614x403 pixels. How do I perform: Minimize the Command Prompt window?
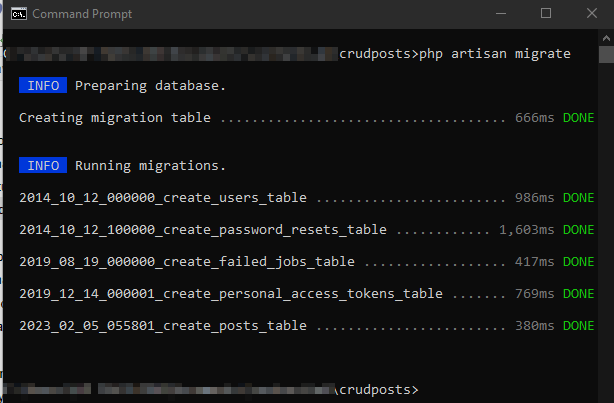[x=501, y=14]
